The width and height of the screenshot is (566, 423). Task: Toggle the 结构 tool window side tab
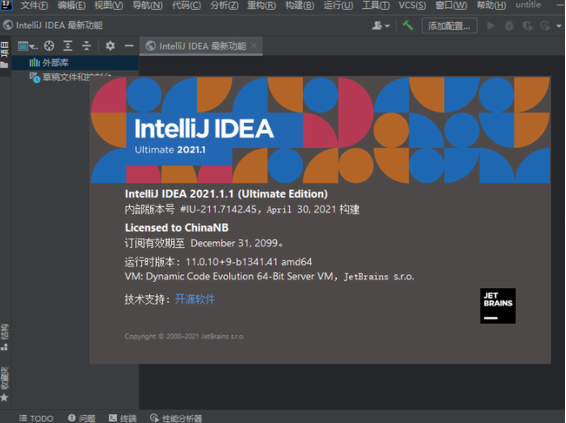point(5,337)
